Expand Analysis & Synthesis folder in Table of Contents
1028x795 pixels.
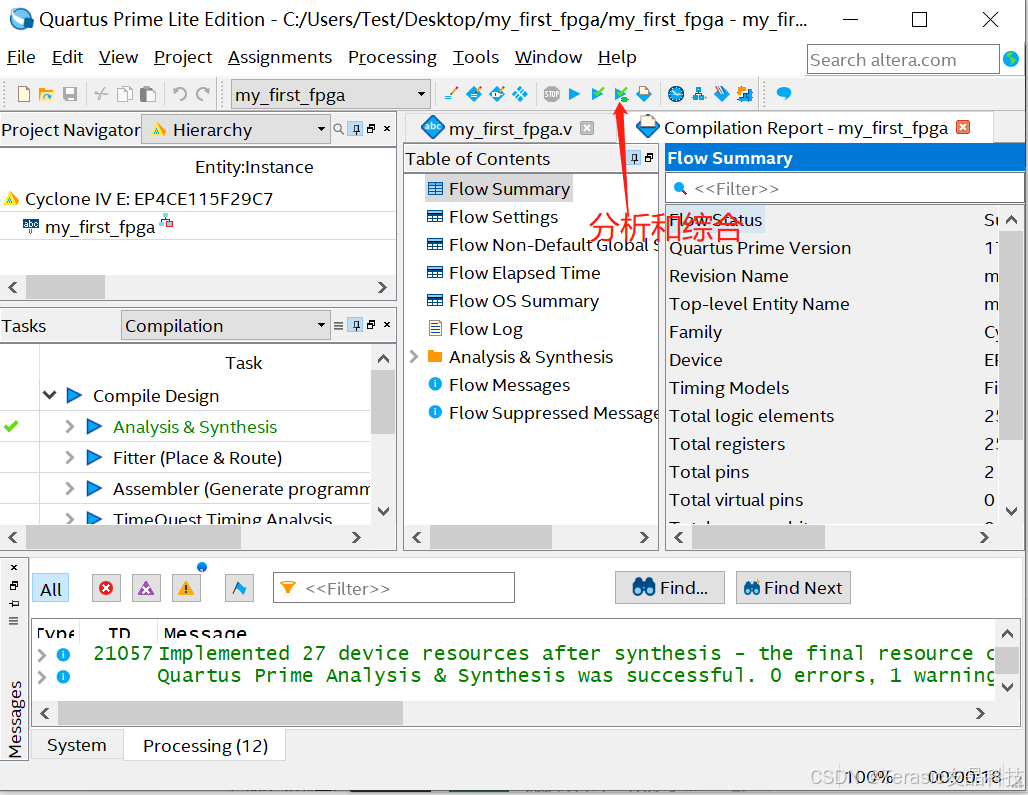414,357
